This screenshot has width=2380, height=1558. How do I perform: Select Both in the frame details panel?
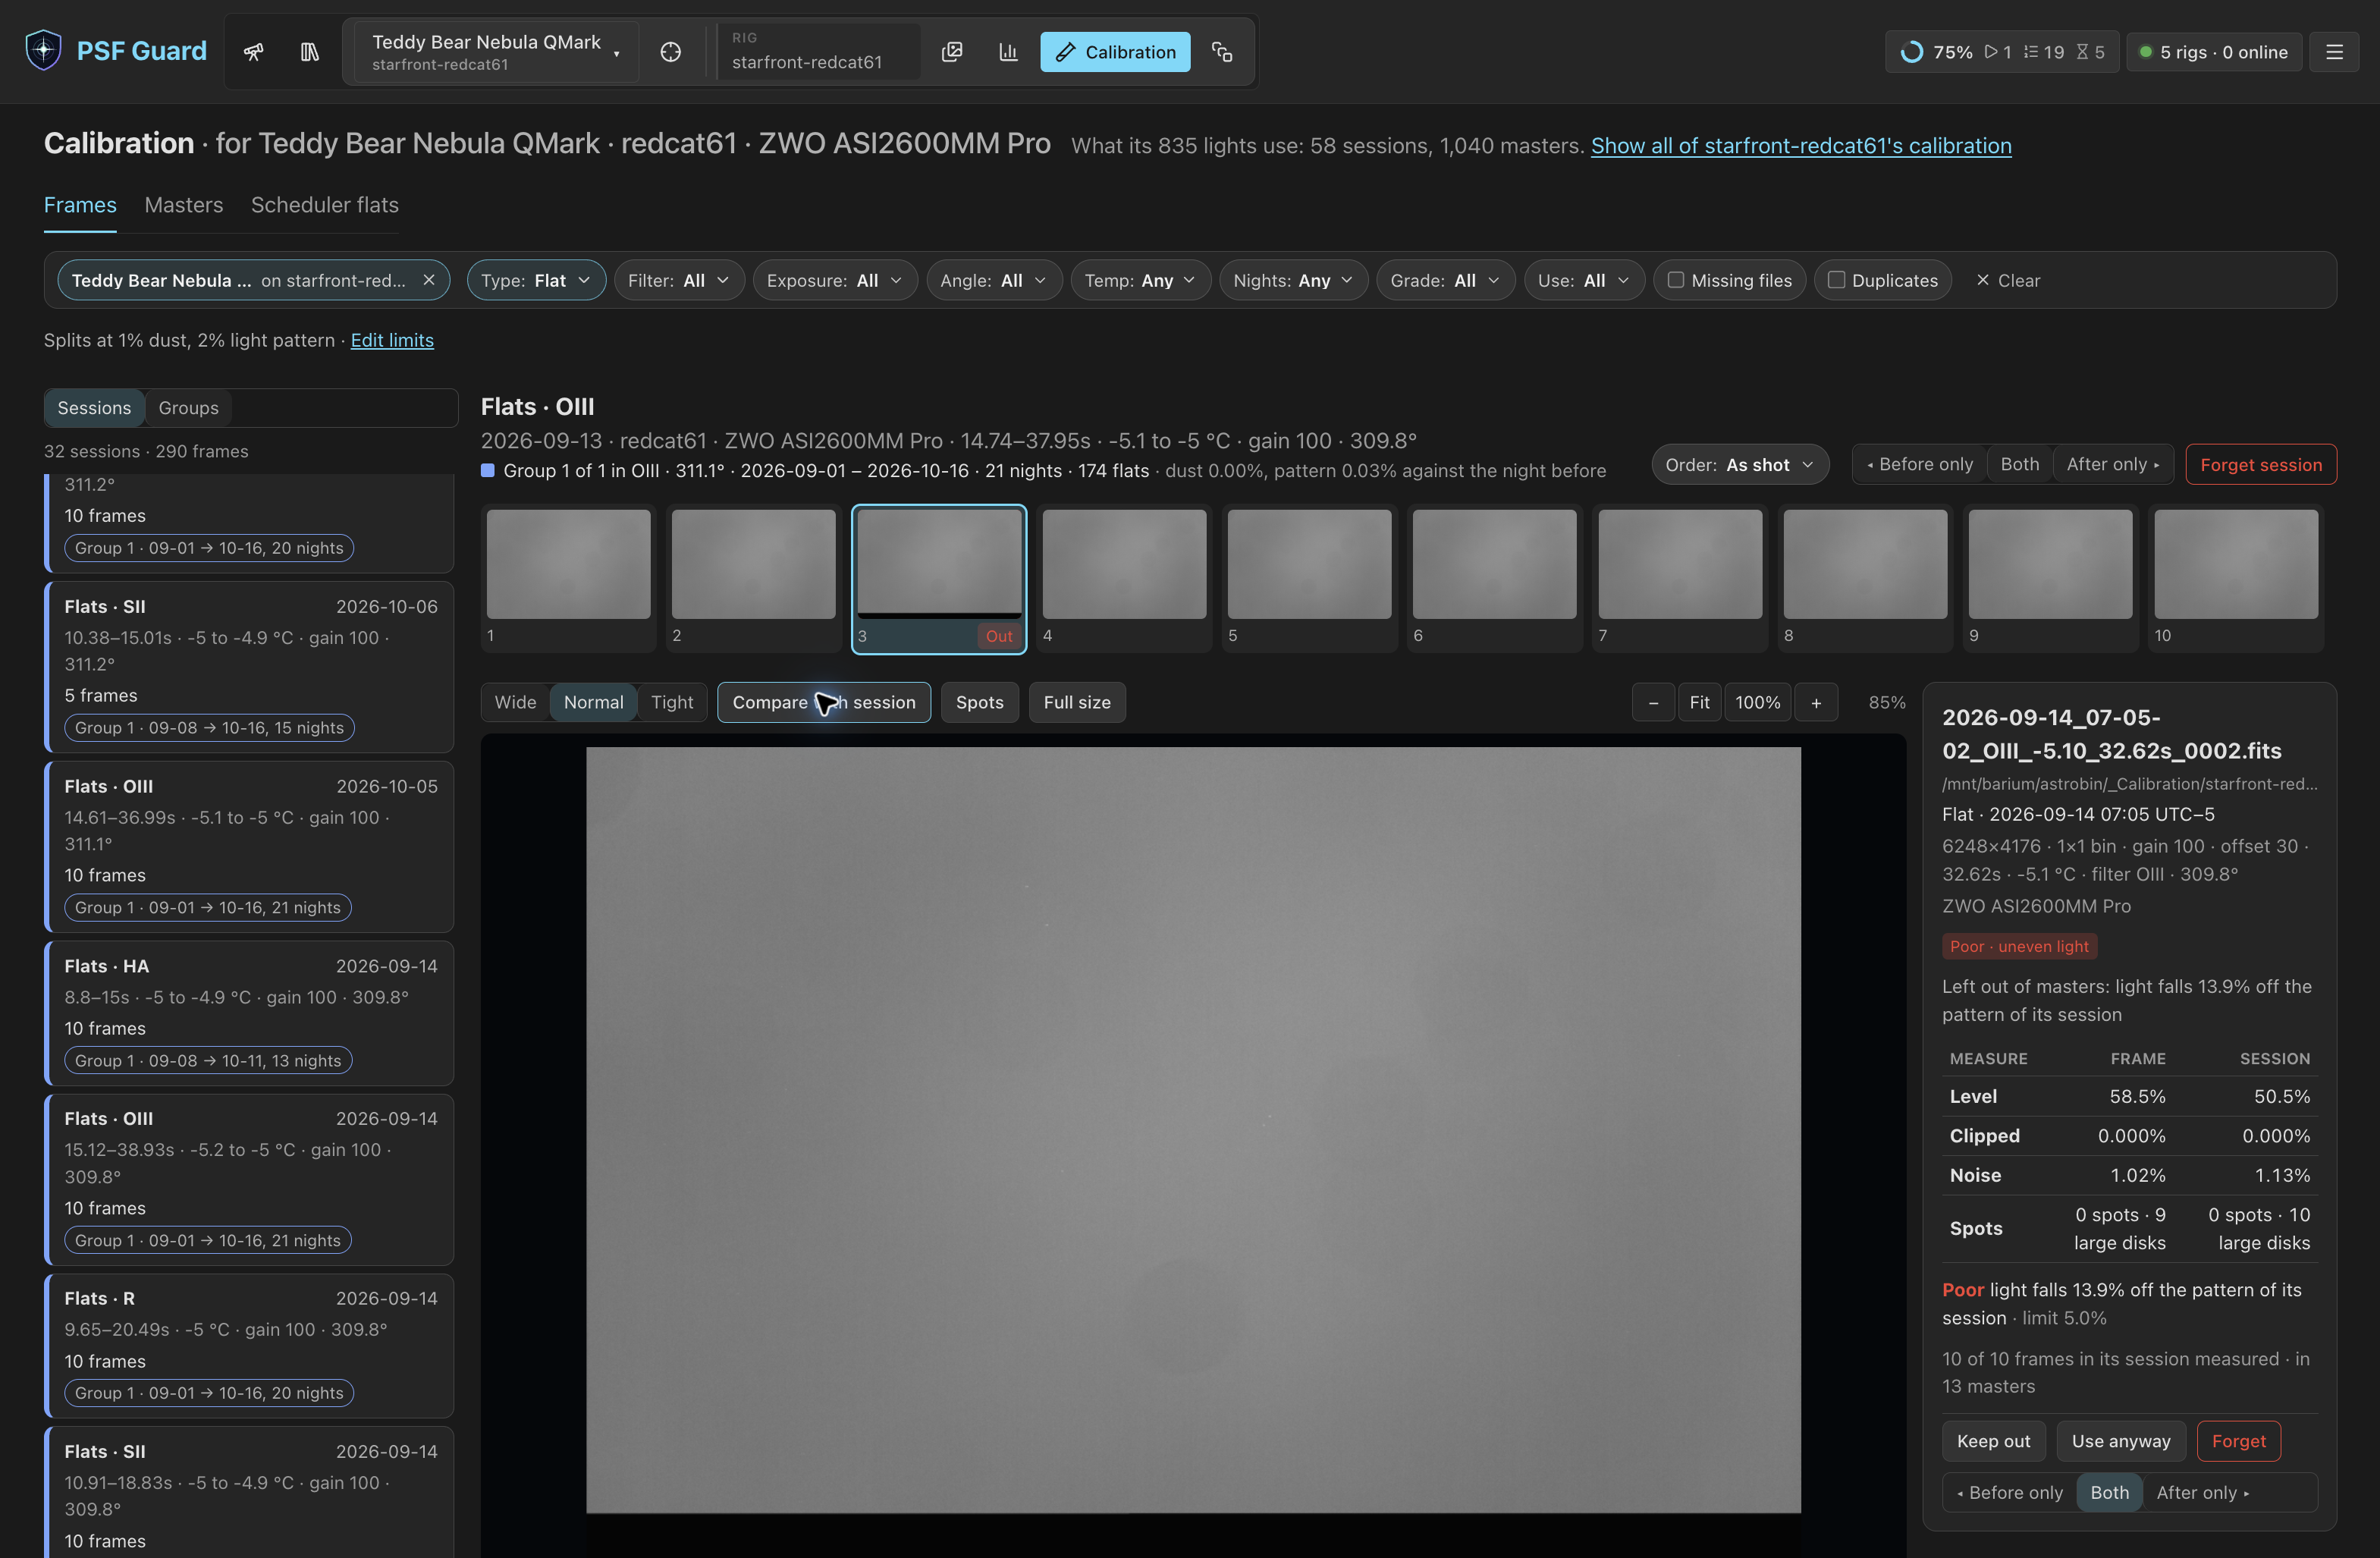pos(2110,1492)
